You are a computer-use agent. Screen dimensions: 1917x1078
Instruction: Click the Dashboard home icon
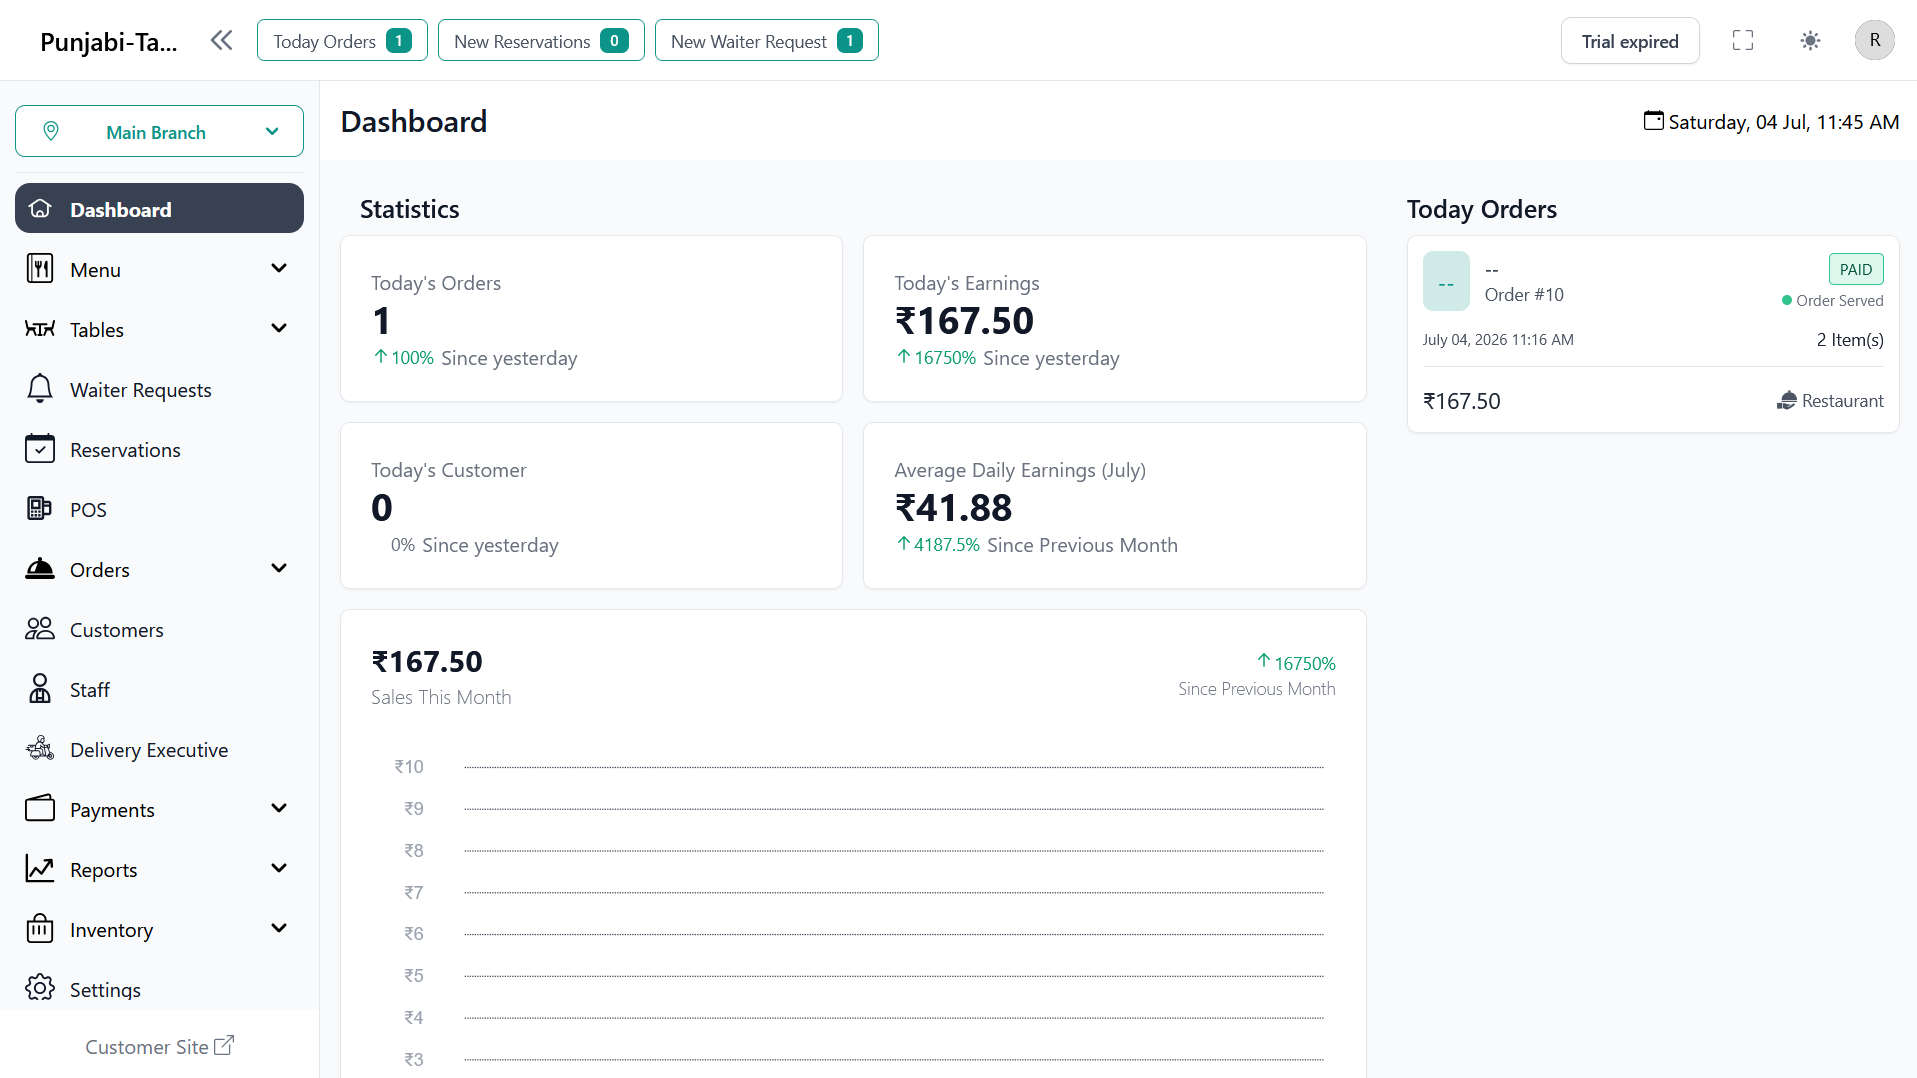(40, 209)
